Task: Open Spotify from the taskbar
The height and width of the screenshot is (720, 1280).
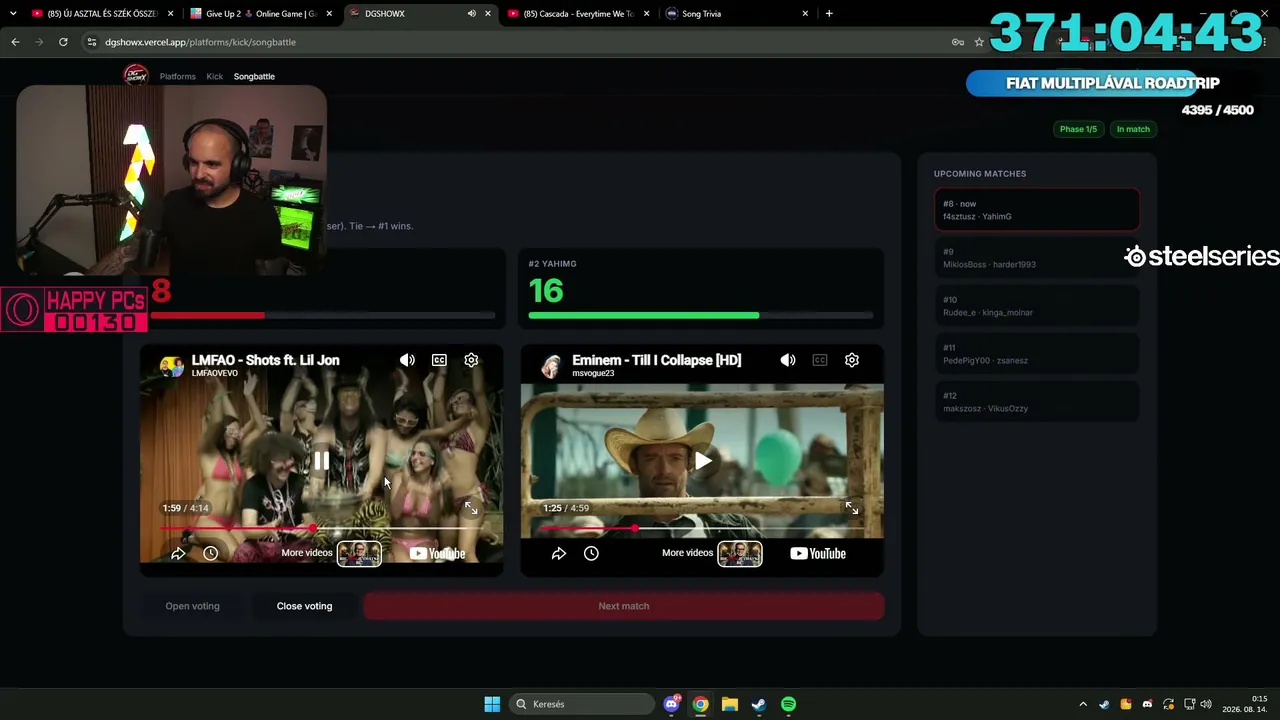Action: pos(788,704)
